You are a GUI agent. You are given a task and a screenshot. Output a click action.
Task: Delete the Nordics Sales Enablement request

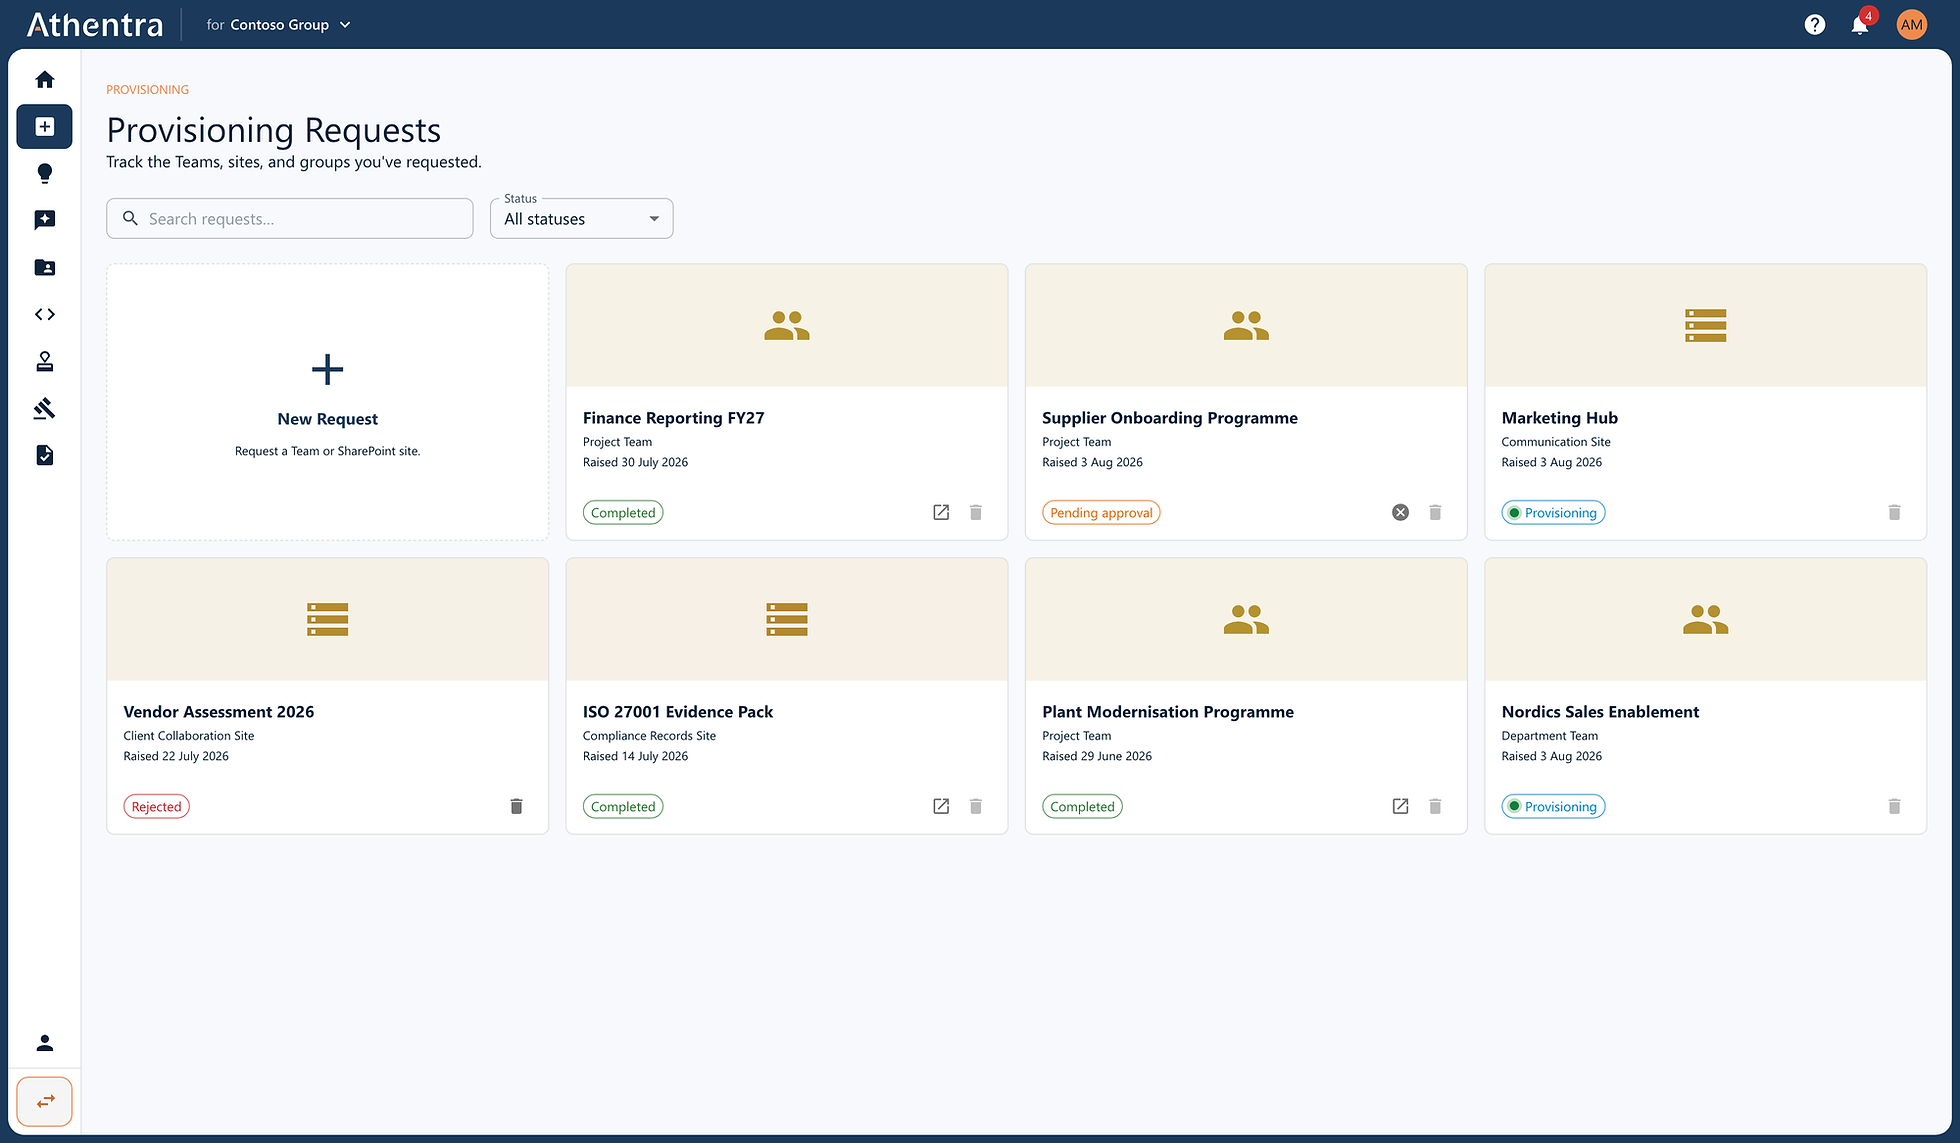coord(1894,806)
